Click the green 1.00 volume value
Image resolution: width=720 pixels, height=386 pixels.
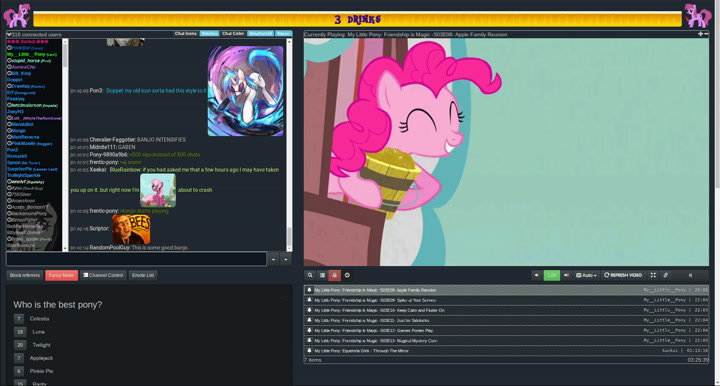551,275
